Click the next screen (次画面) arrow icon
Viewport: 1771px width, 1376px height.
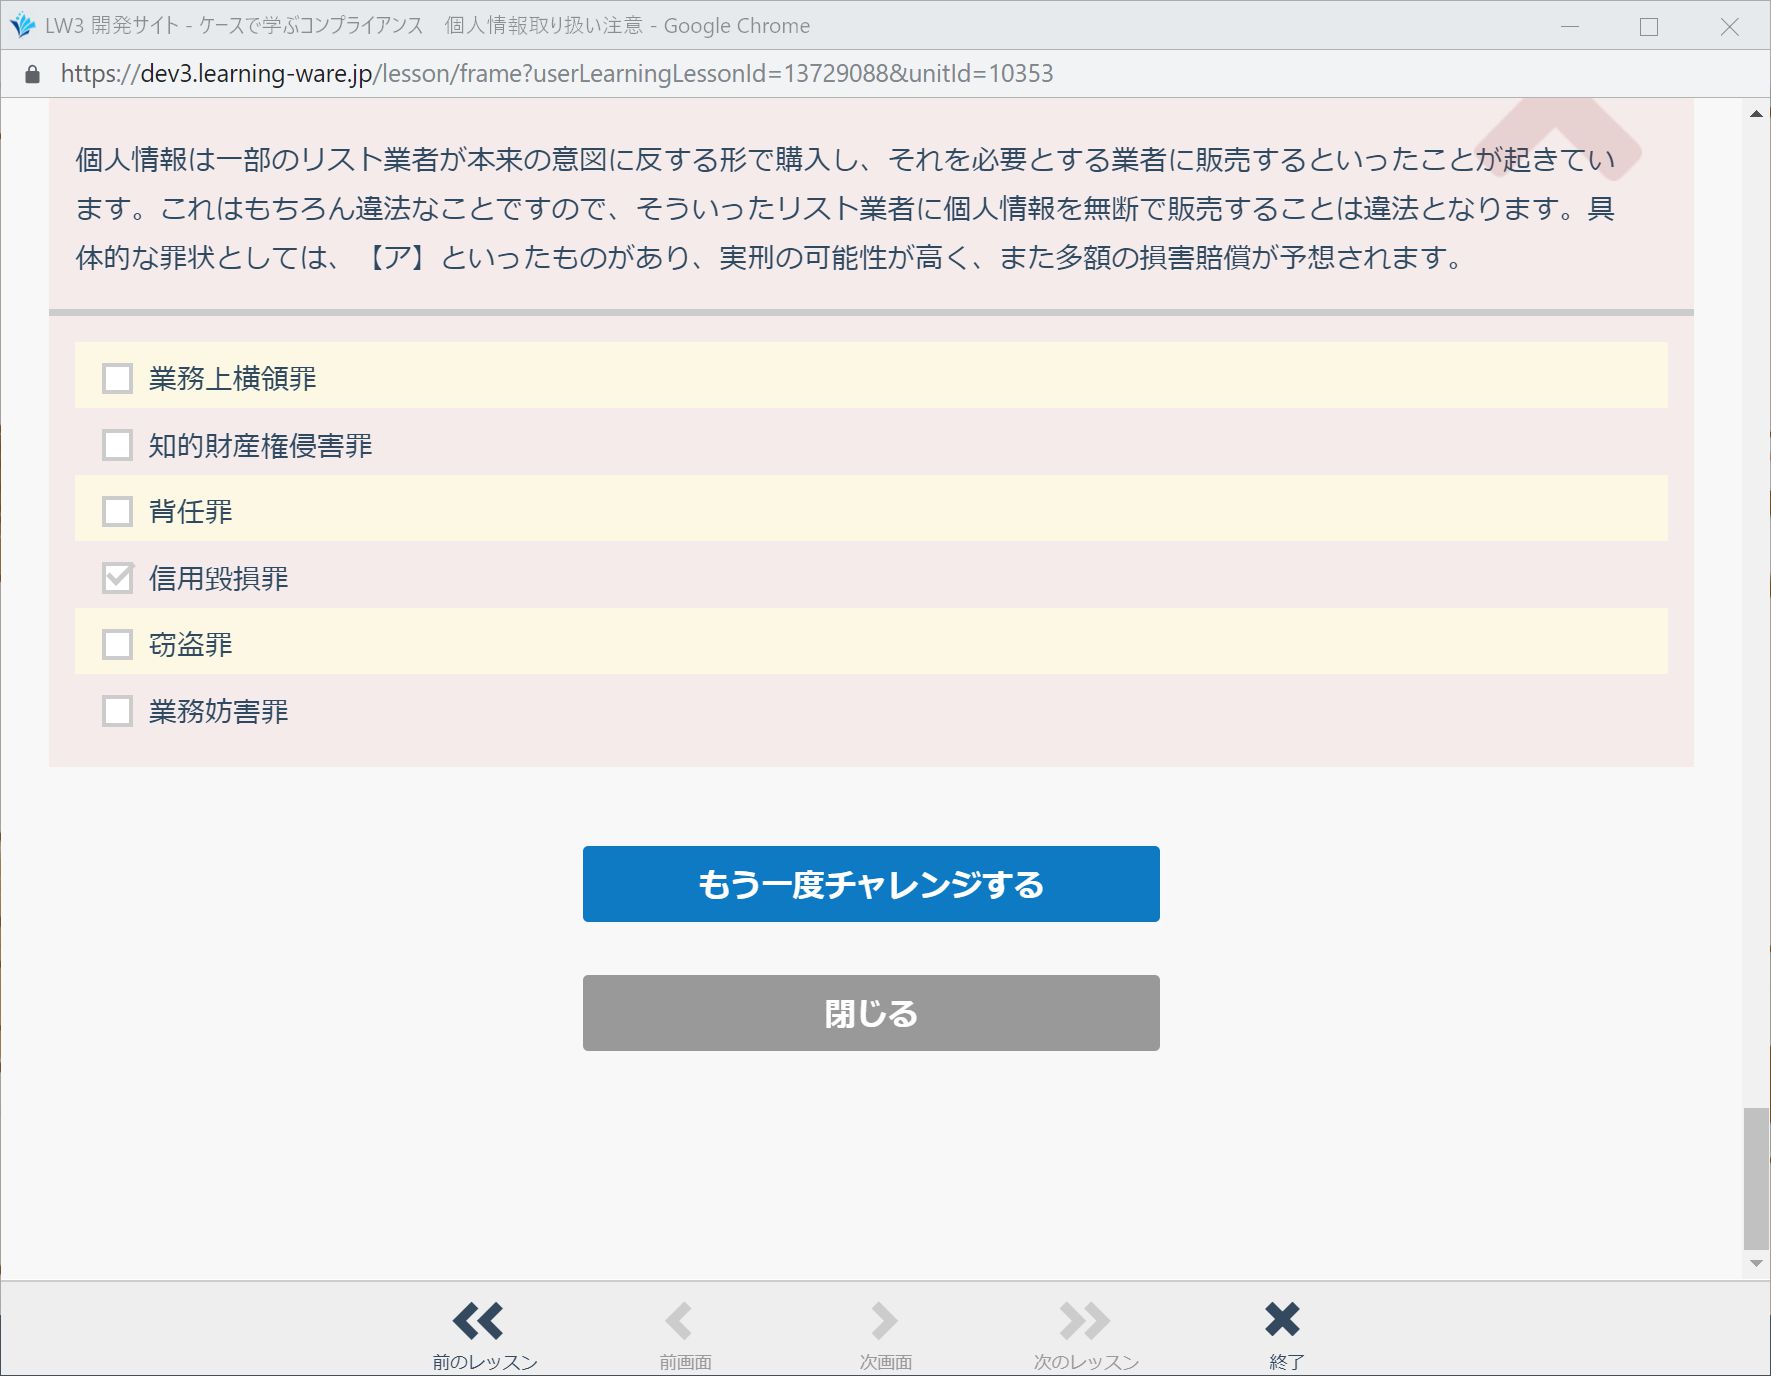[x=884, y=1320]
